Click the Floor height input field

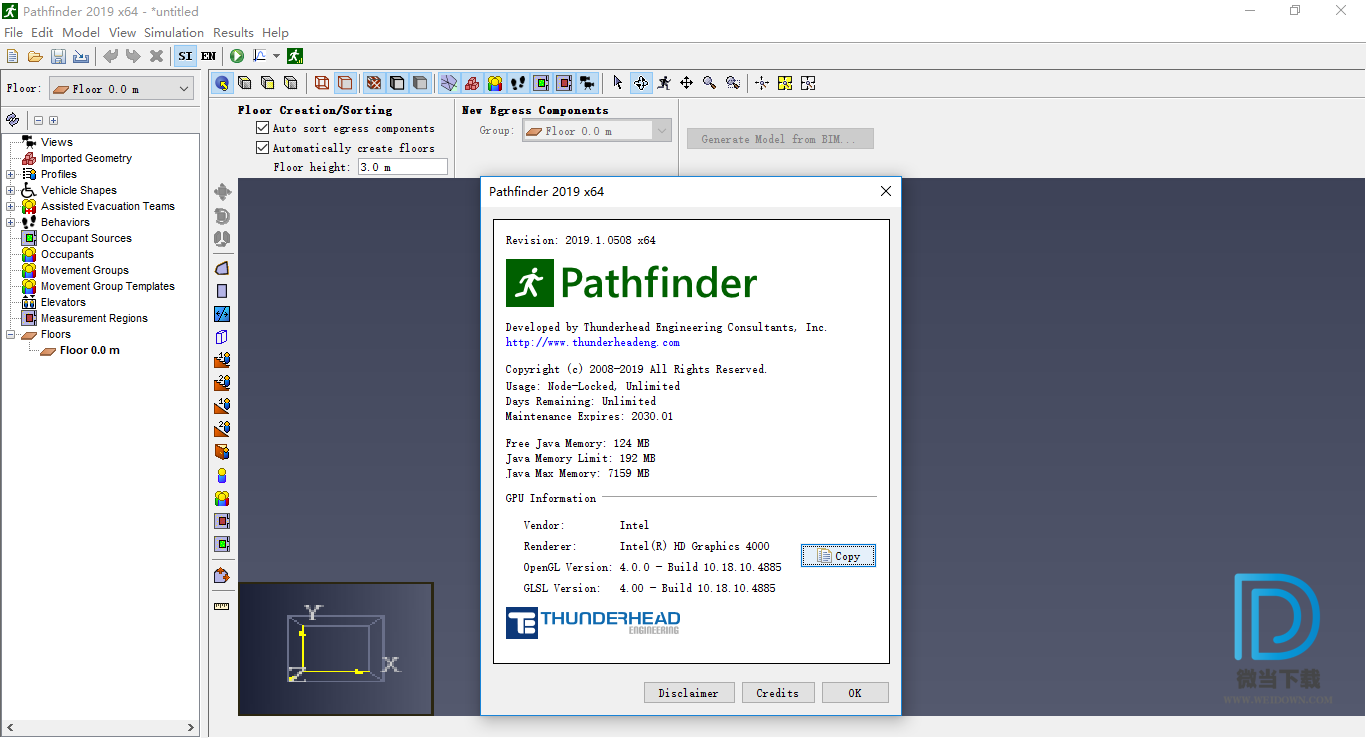coord(402,167)
